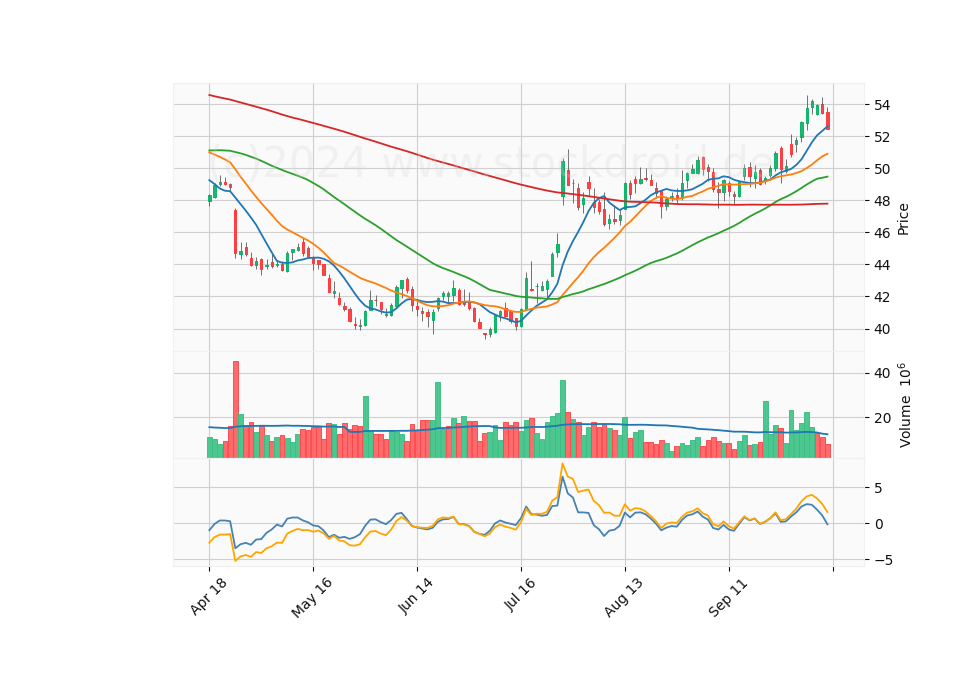Click the 52 price axis value
Viewport: 960px width, 690px height.
(882, 137)
